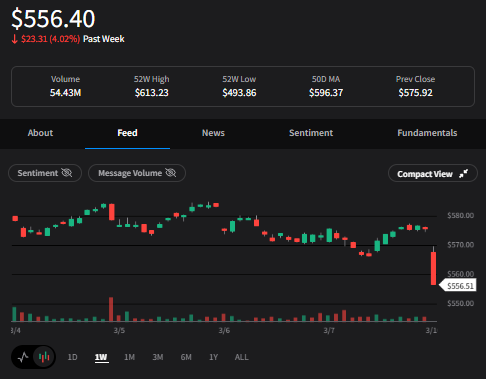Click the Volume value 54.43M
This screenshot has width=486, height=379.
(65, 93)
